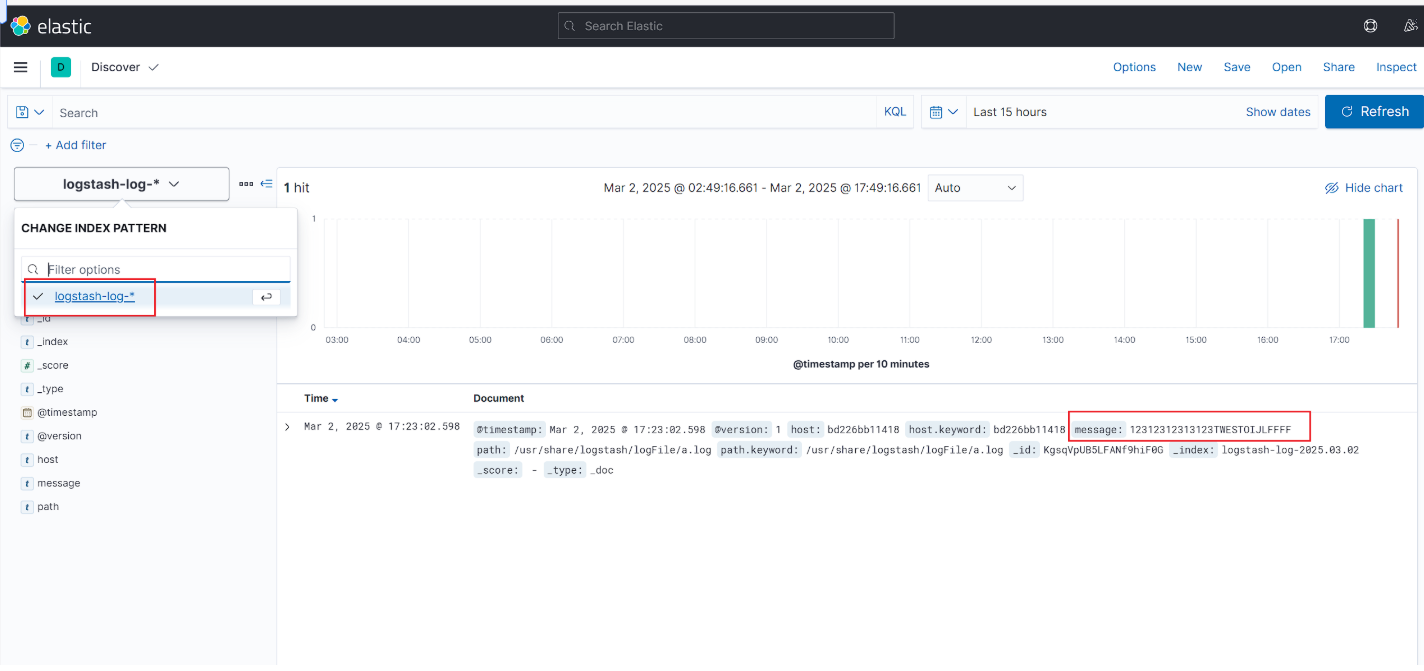The width and height of the screenshot is (1424, 671).
Task: Select logstash-log-* in the pattern list
Action: [95, 296]
